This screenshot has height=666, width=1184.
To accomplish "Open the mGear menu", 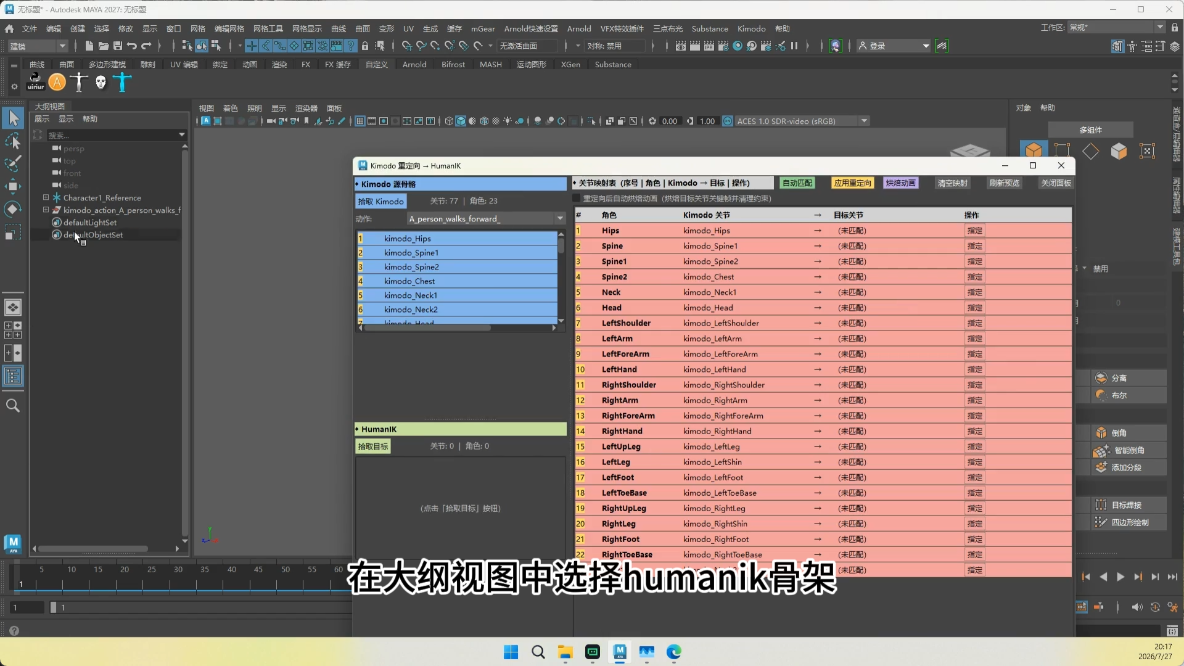I will 483,29.
